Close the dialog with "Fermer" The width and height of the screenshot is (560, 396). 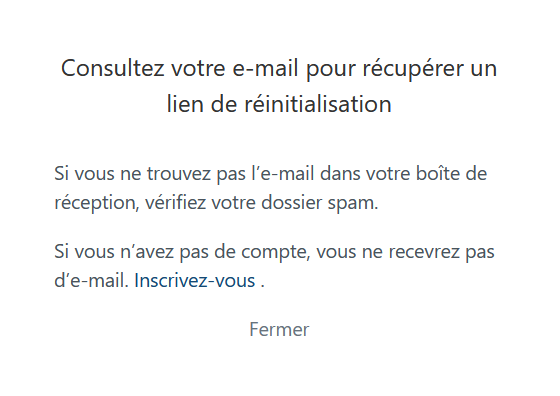[x=279, y=329]
